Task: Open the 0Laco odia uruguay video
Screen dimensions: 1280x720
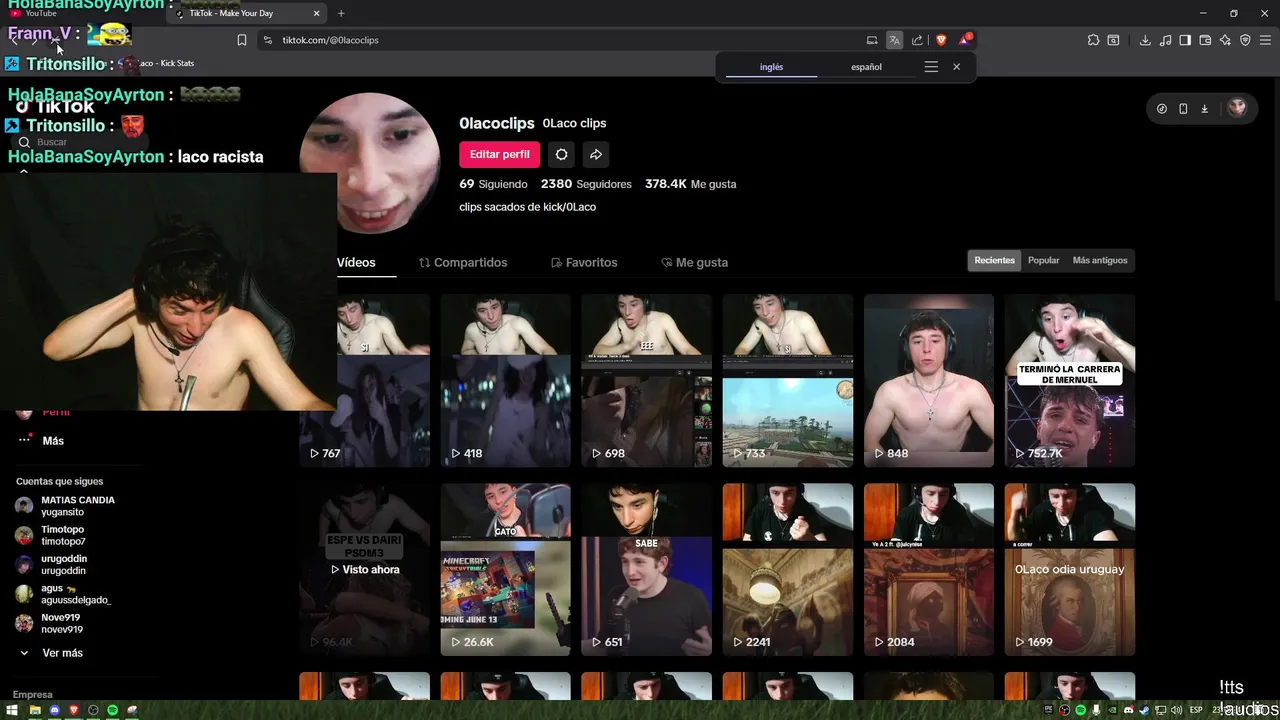Action: [1070, 569]
